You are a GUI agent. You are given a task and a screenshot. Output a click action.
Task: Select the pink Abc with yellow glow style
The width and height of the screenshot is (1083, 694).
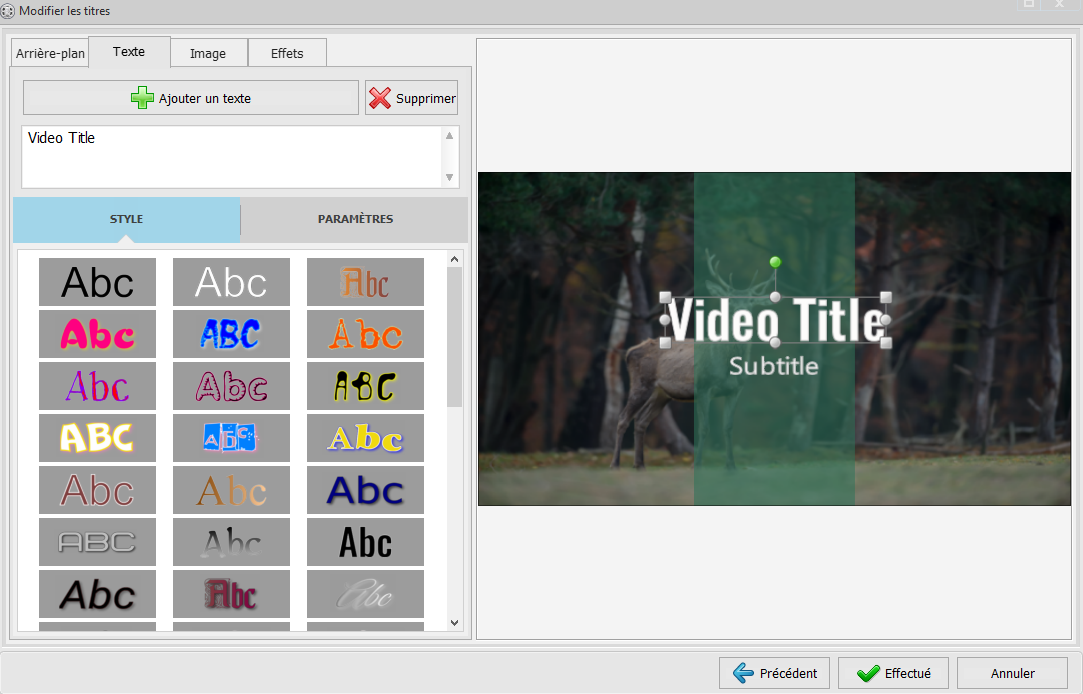tap(97, 334)
